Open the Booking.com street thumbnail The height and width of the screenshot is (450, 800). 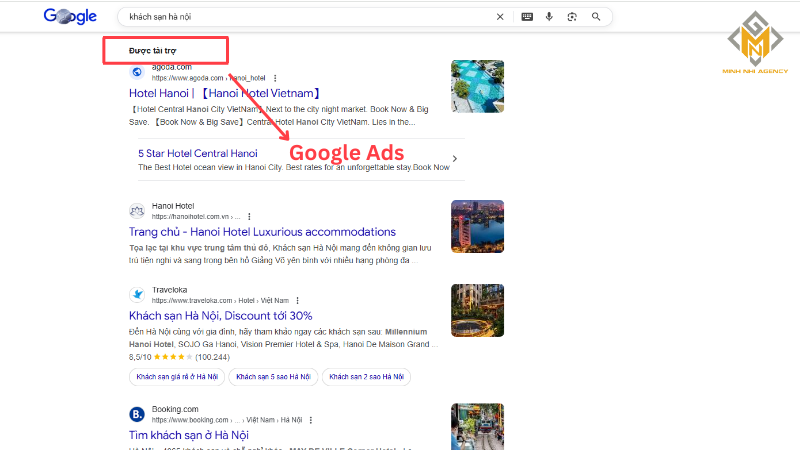[478, 427]
